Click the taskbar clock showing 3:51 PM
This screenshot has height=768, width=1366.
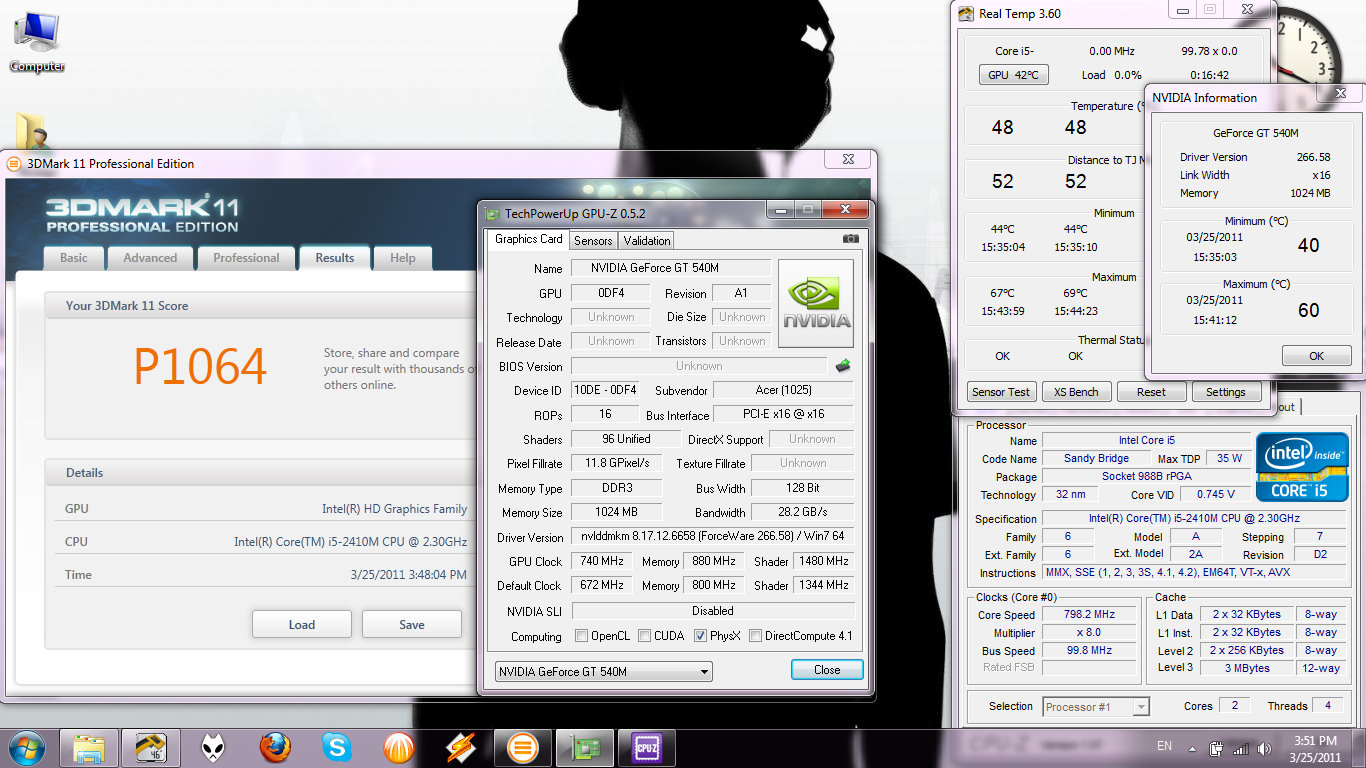[1314, 748]
